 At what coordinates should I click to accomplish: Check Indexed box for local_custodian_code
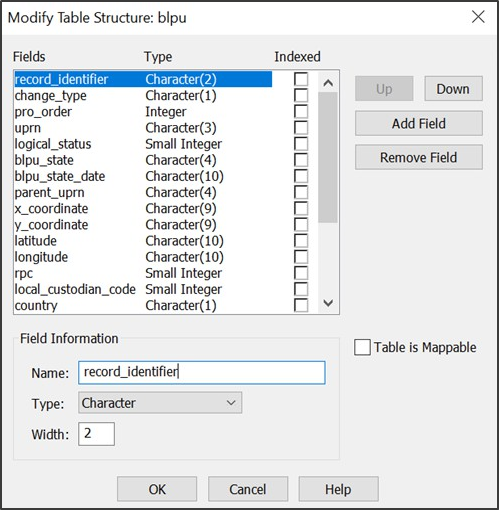(301, 289)
